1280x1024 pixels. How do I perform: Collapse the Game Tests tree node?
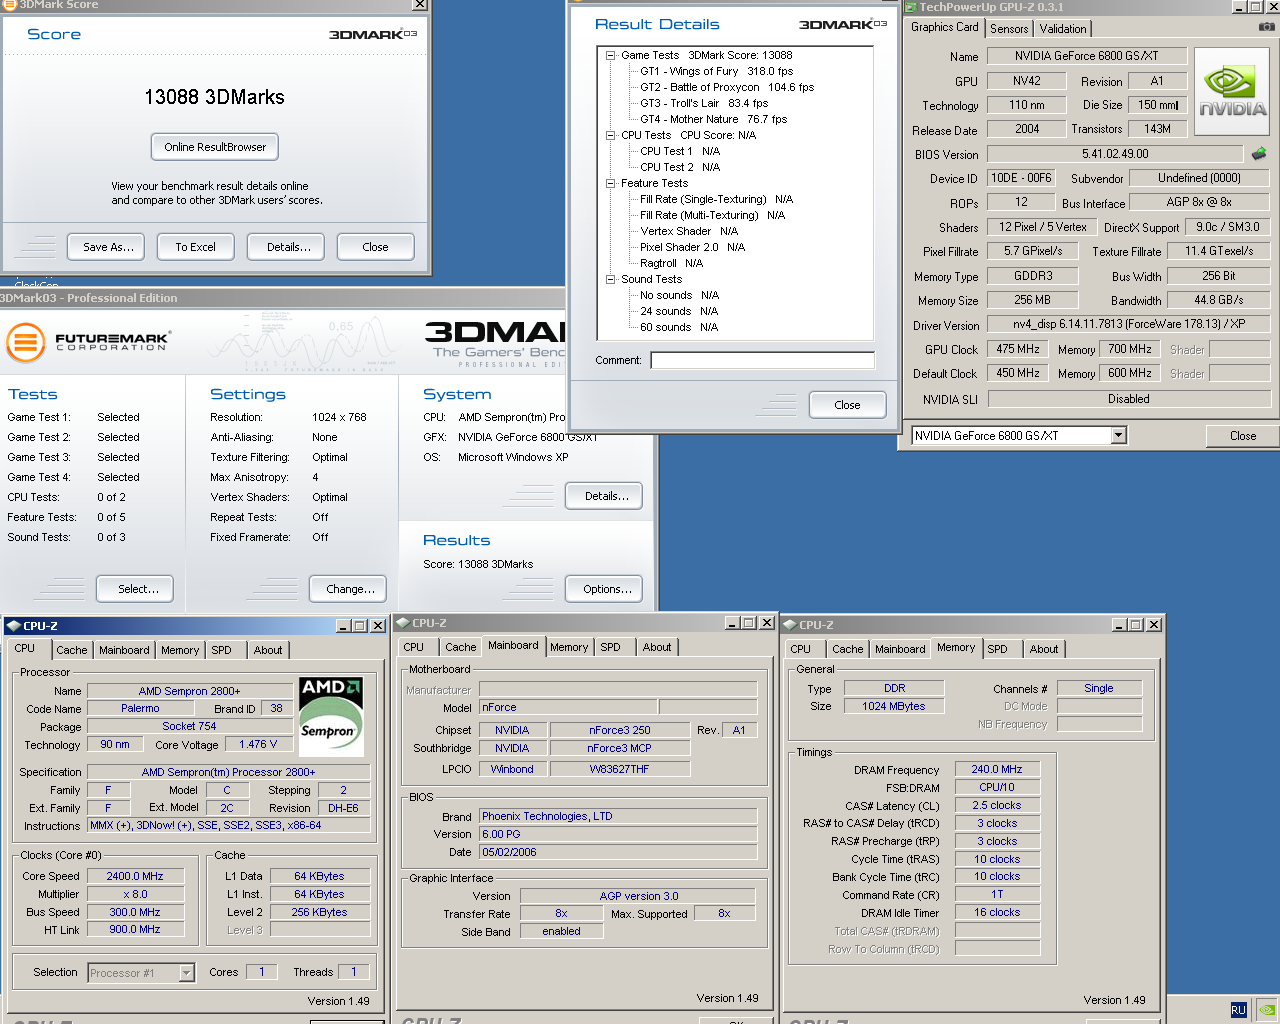coord(610,55)
